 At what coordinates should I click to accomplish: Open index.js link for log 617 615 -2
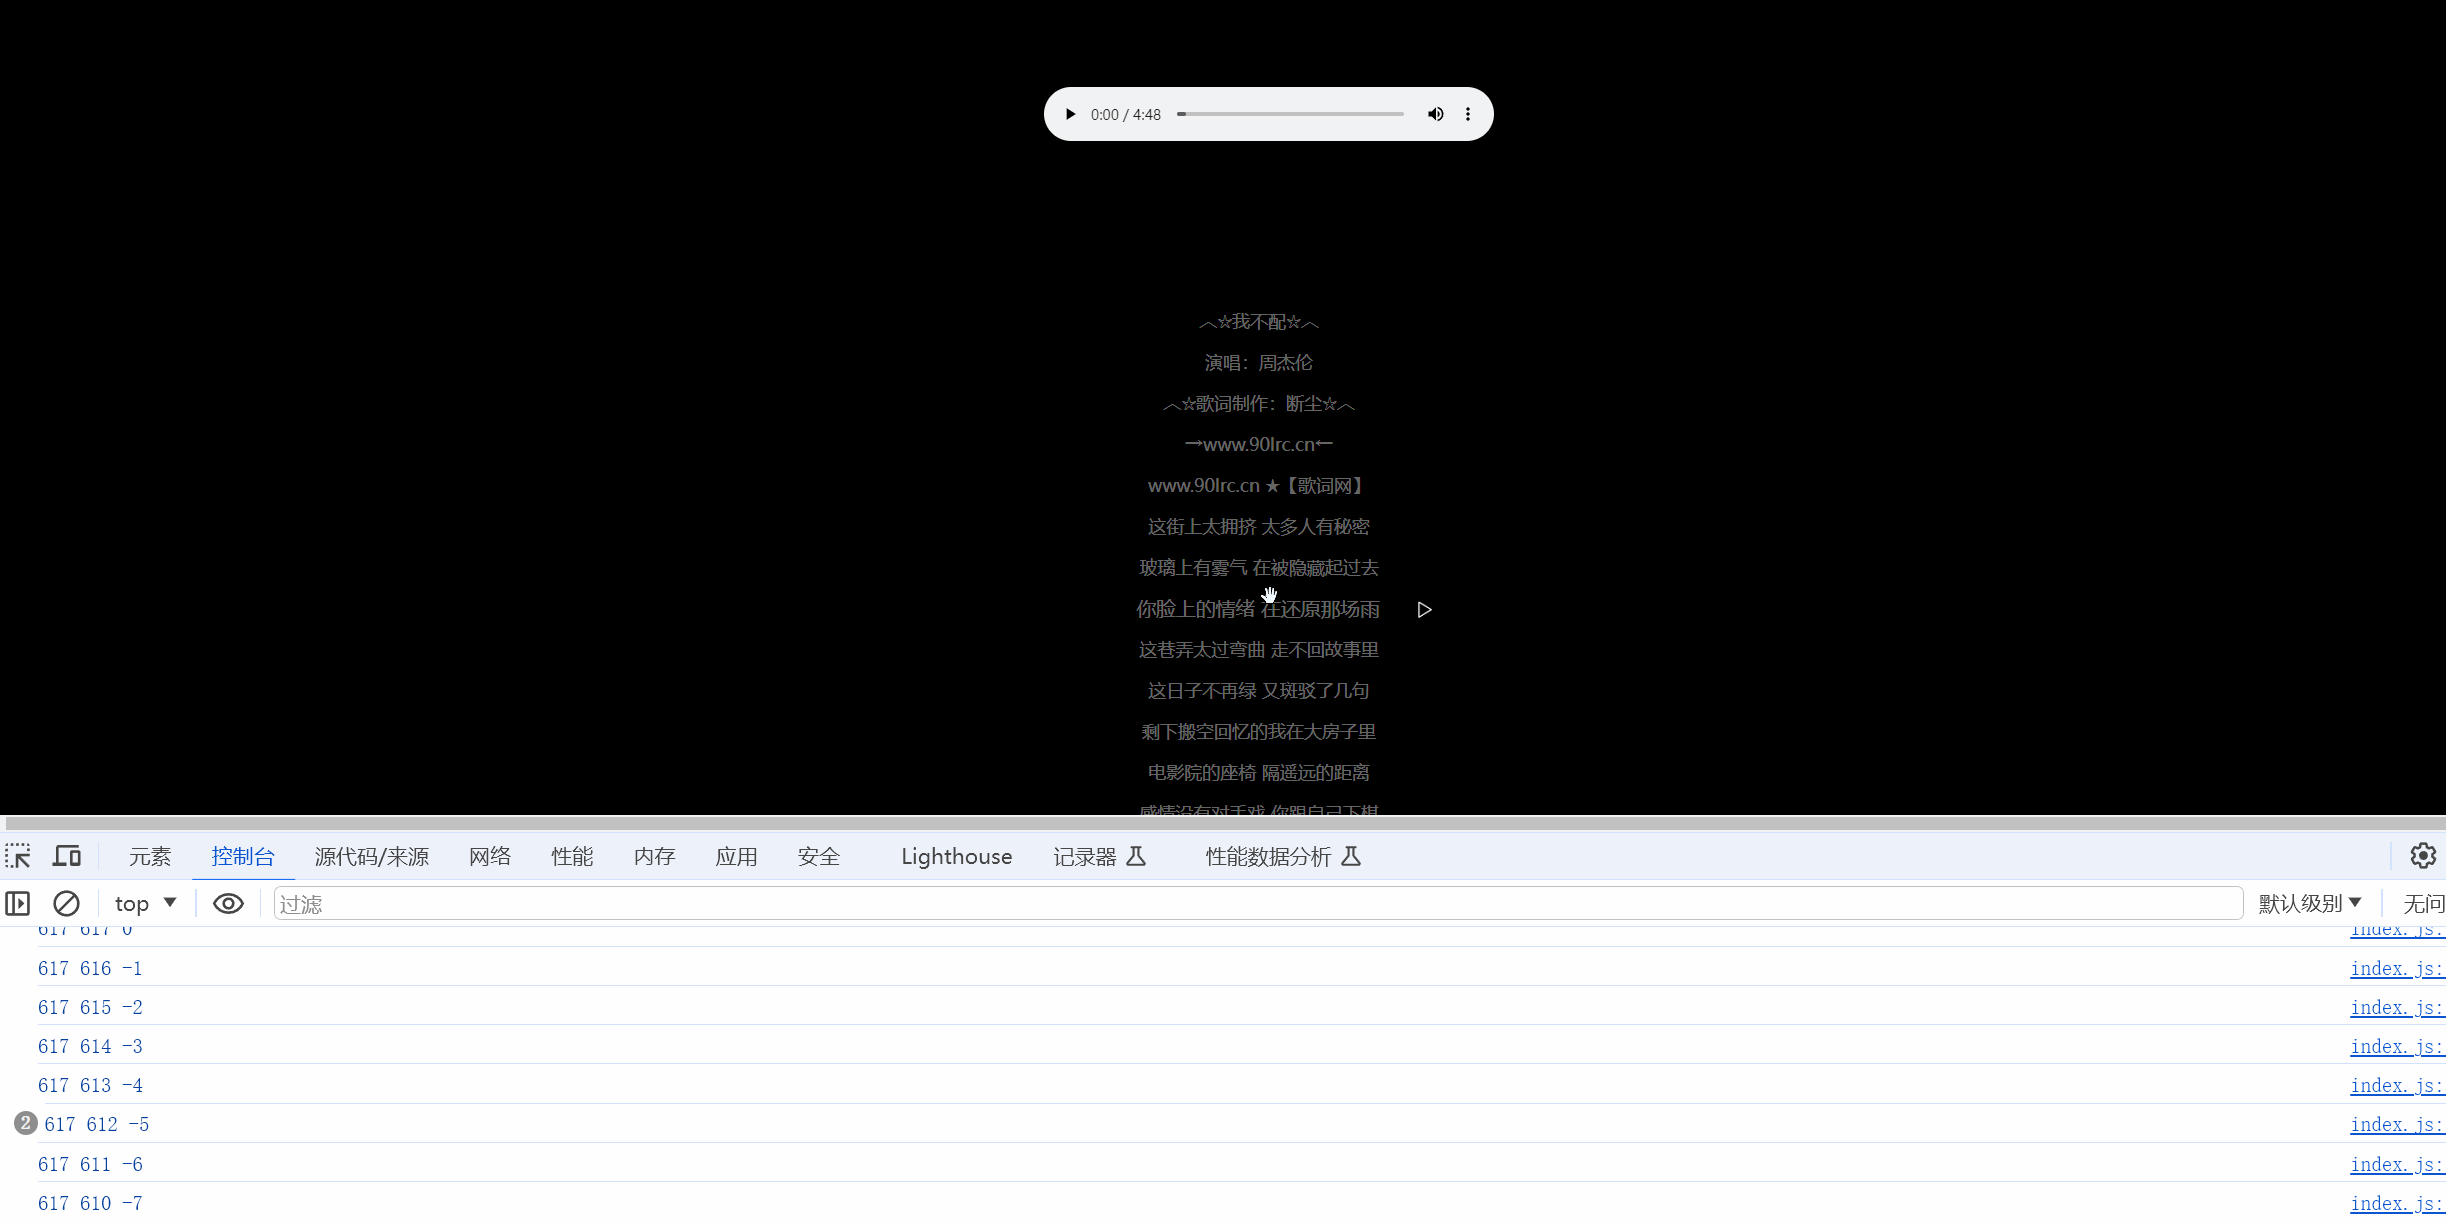(x=2397, y=1007)
